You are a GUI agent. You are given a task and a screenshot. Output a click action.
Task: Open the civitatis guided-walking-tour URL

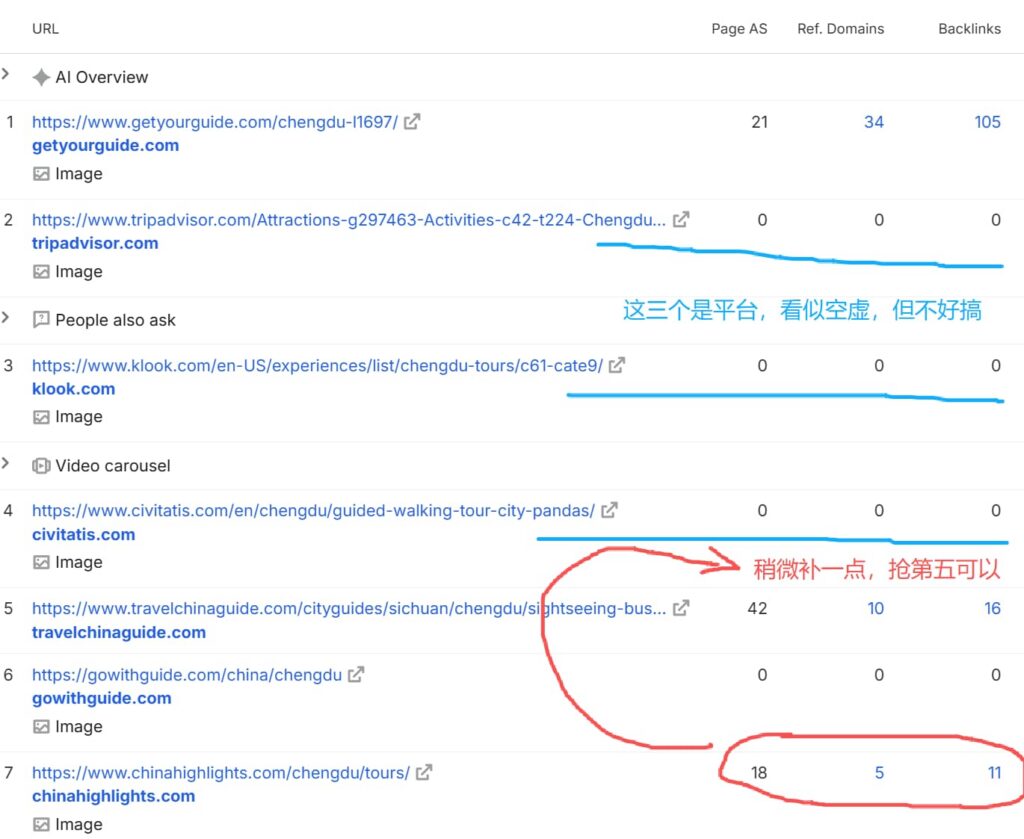[x=313, y=511]
